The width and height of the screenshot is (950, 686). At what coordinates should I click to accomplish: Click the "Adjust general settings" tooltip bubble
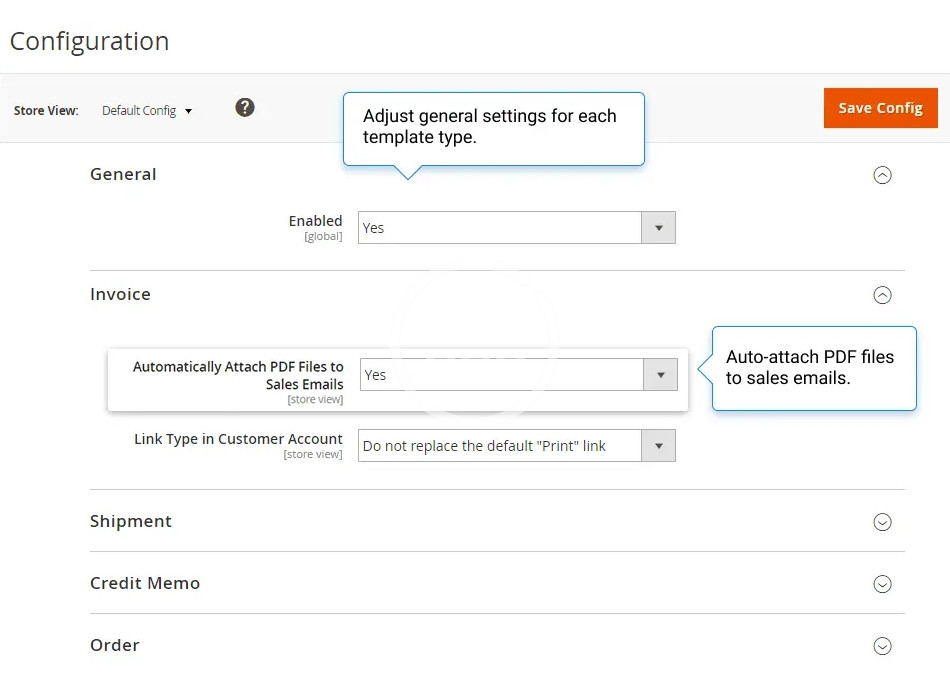[493, 127]
